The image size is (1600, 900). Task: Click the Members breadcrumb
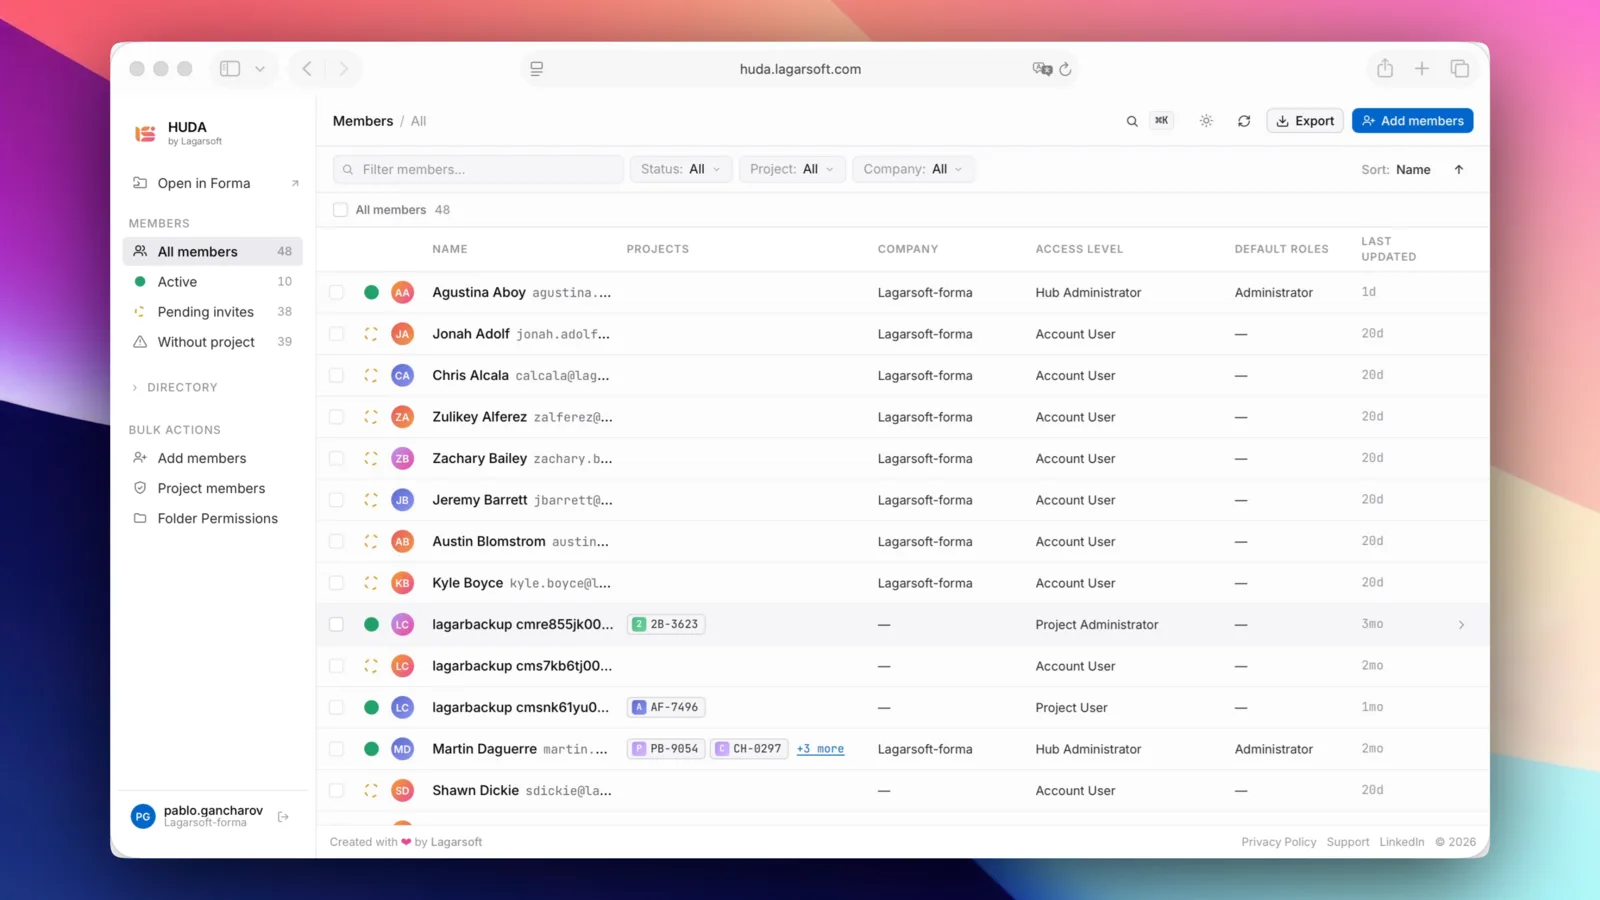pyautogui.click(x=363, y=121)
